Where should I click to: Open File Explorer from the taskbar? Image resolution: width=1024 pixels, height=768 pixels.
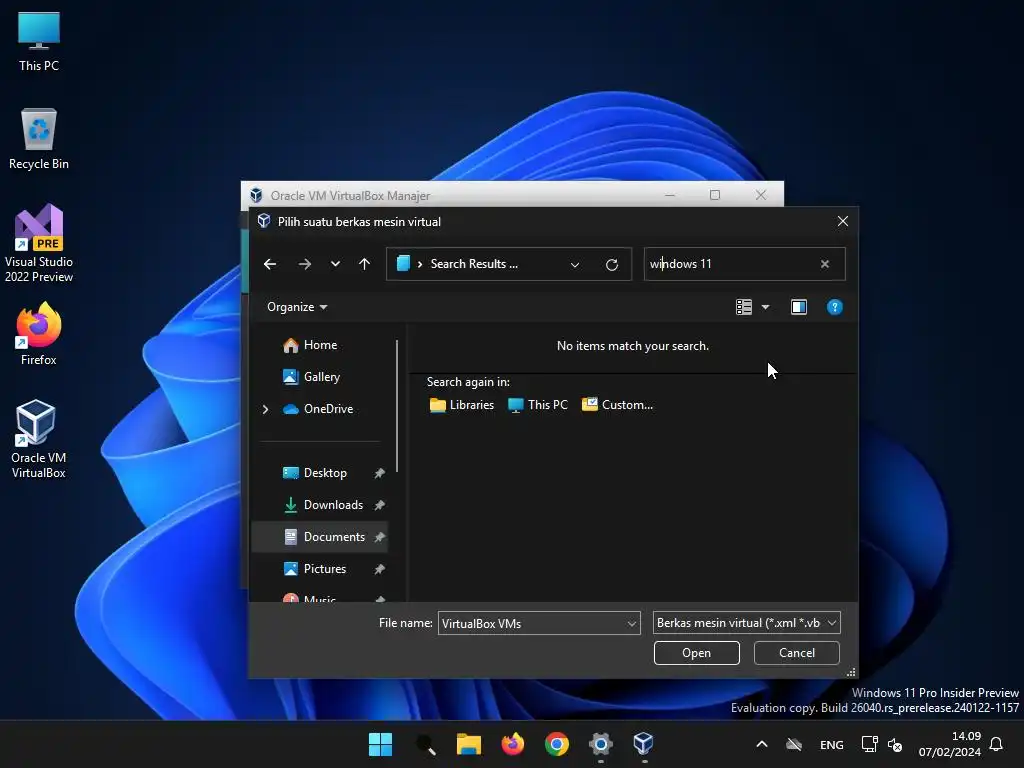point(468,744)
